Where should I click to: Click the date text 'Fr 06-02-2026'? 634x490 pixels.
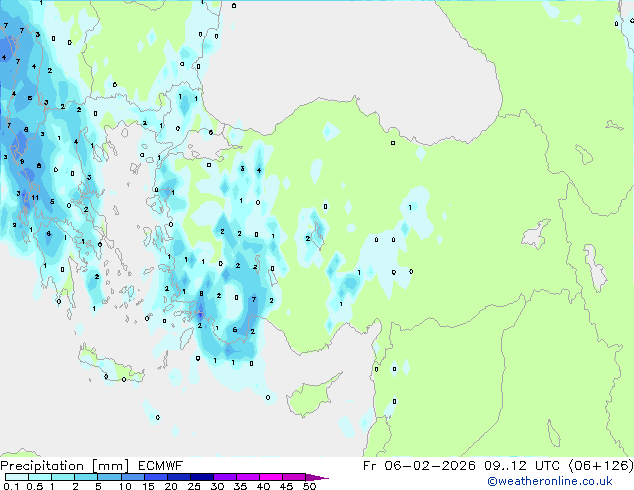[x=419, y=466]
